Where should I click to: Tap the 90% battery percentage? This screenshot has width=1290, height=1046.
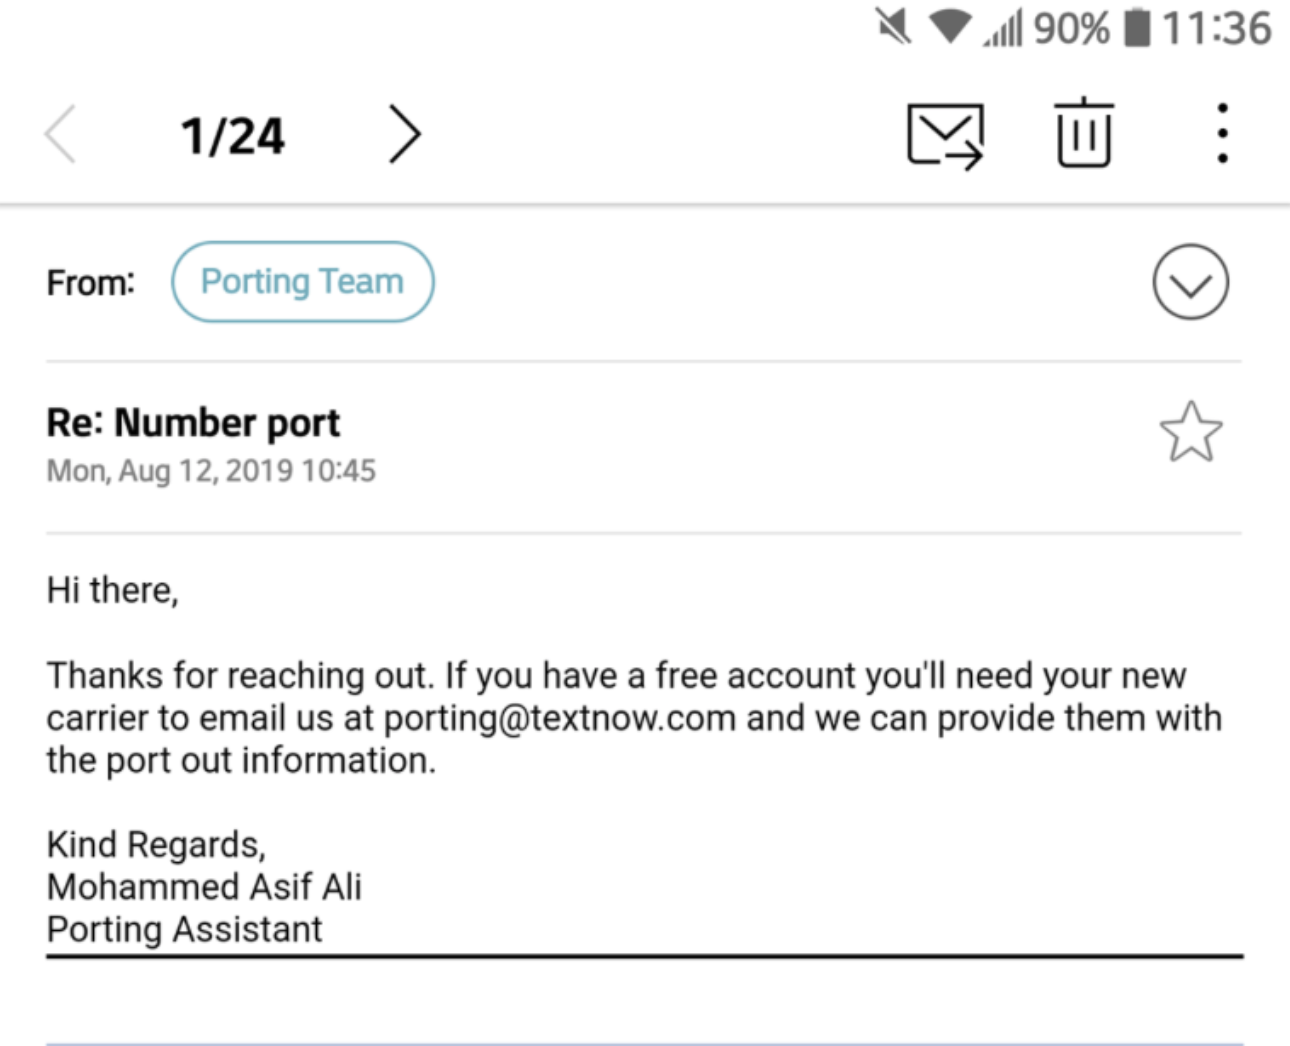1071,28
